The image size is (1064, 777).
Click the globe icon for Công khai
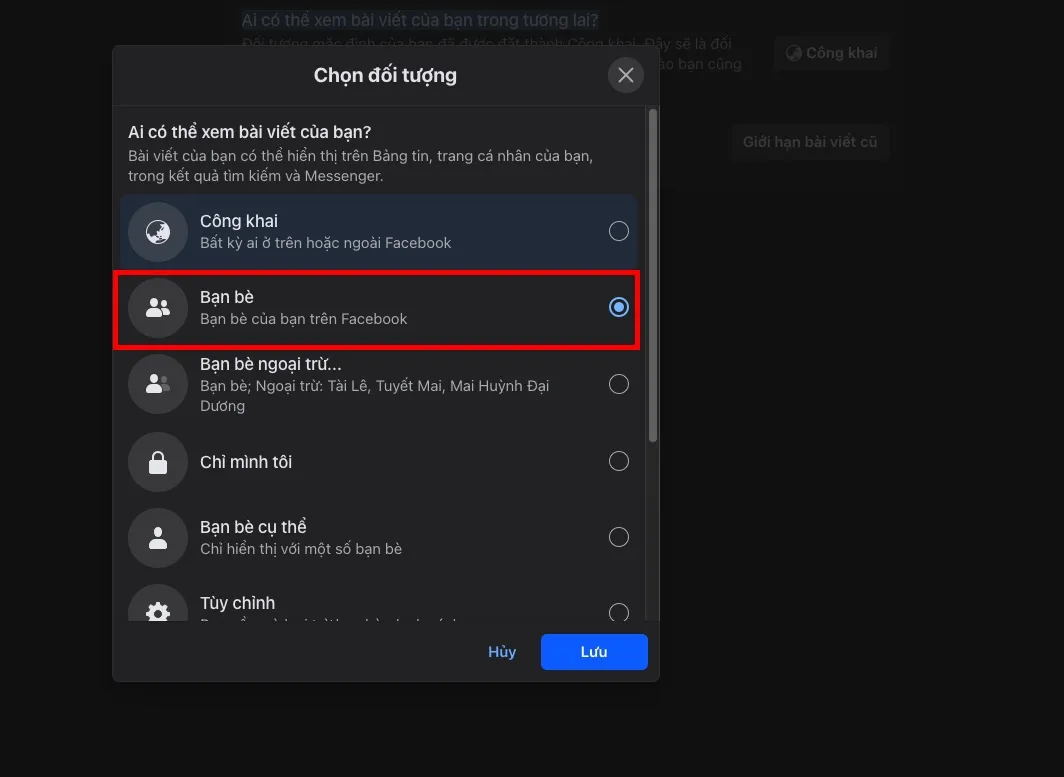158,232
